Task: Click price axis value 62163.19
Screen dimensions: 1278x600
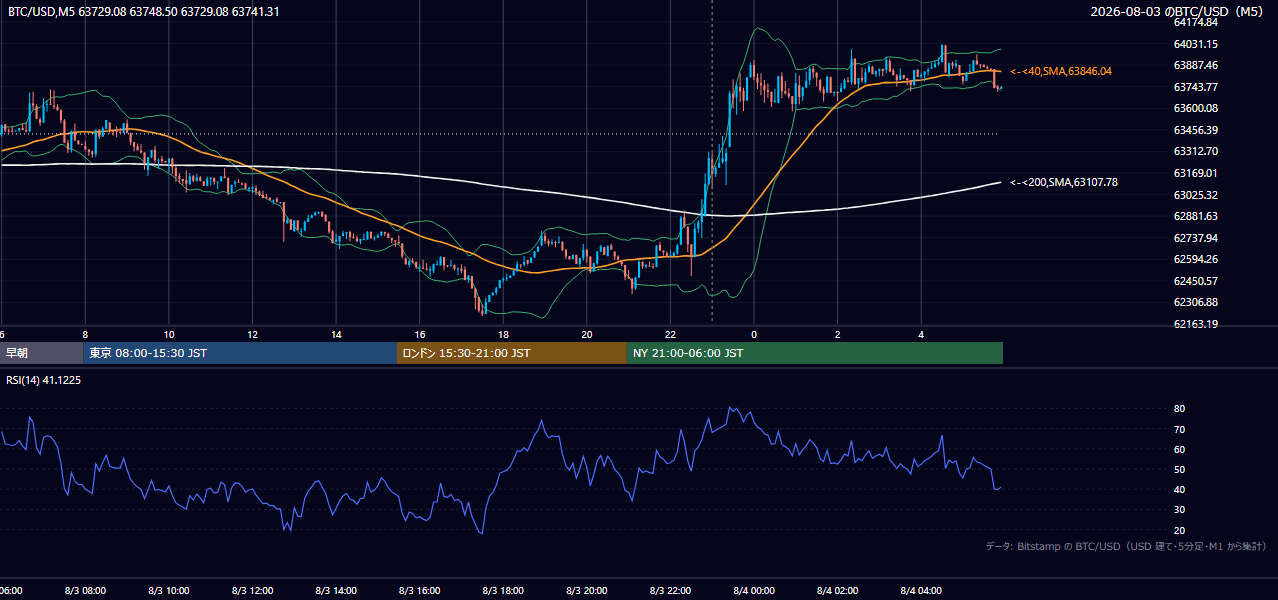Action: pyautogui.click(x=1195, y=324)
